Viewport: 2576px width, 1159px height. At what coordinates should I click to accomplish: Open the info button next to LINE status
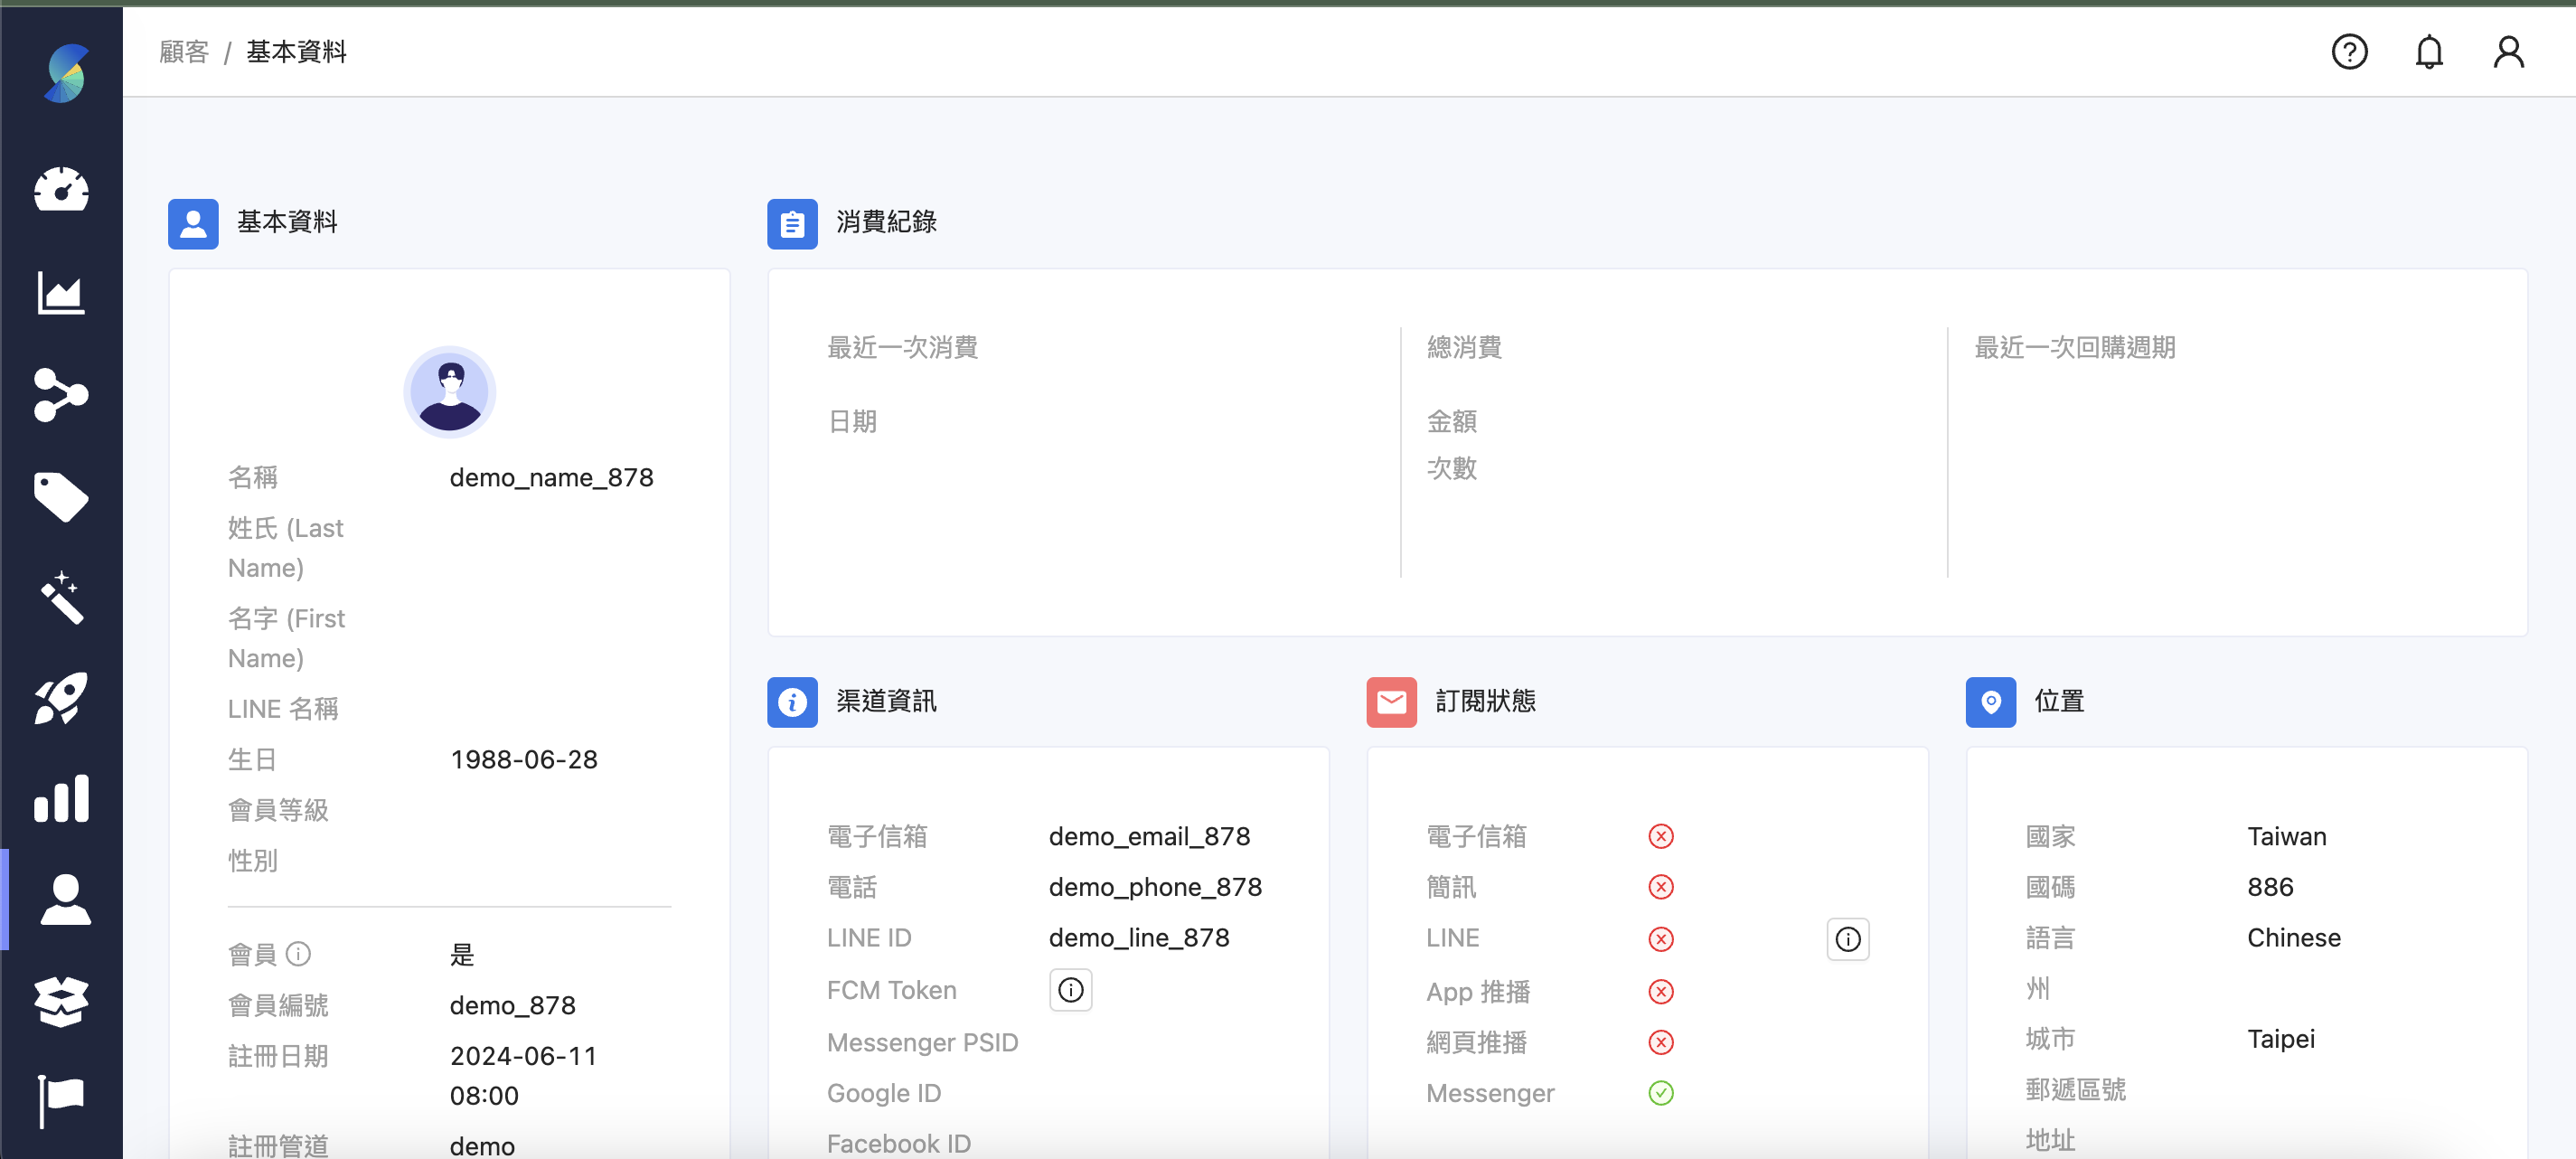point(1847,938)
